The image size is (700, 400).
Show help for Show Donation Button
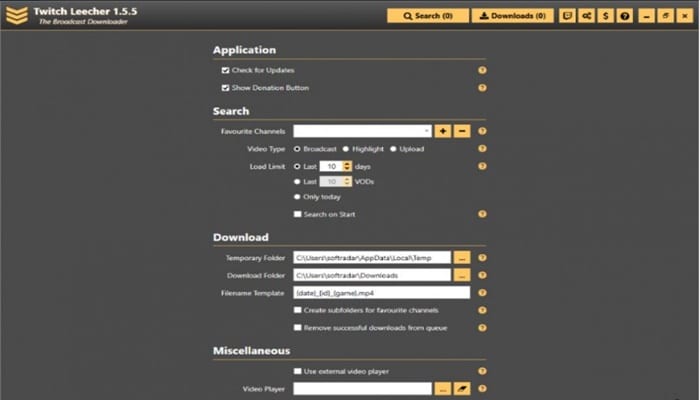[482, 88]
